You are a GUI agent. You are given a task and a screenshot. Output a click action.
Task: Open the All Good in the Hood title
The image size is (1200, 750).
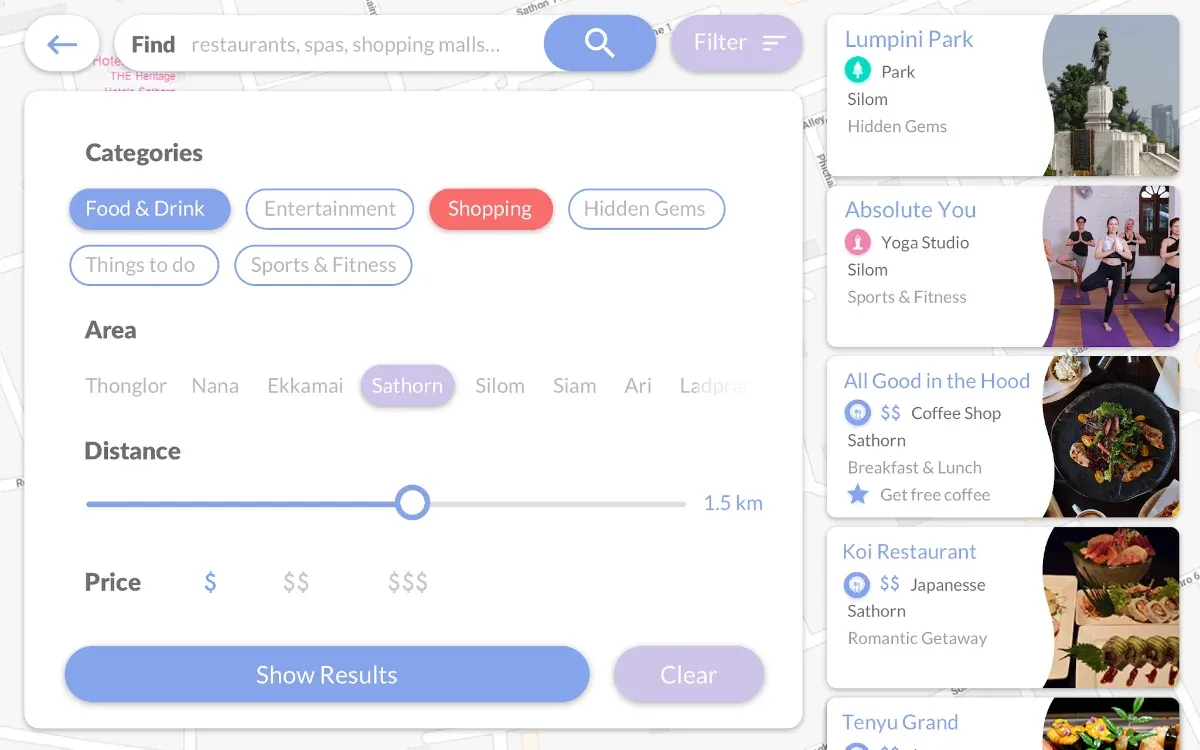pyautogui.click(x=937, y=381)
